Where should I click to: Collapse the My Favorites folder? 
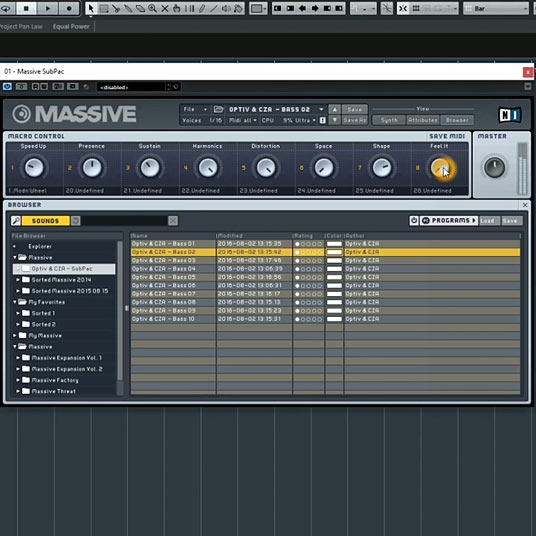tap(15, 302)
